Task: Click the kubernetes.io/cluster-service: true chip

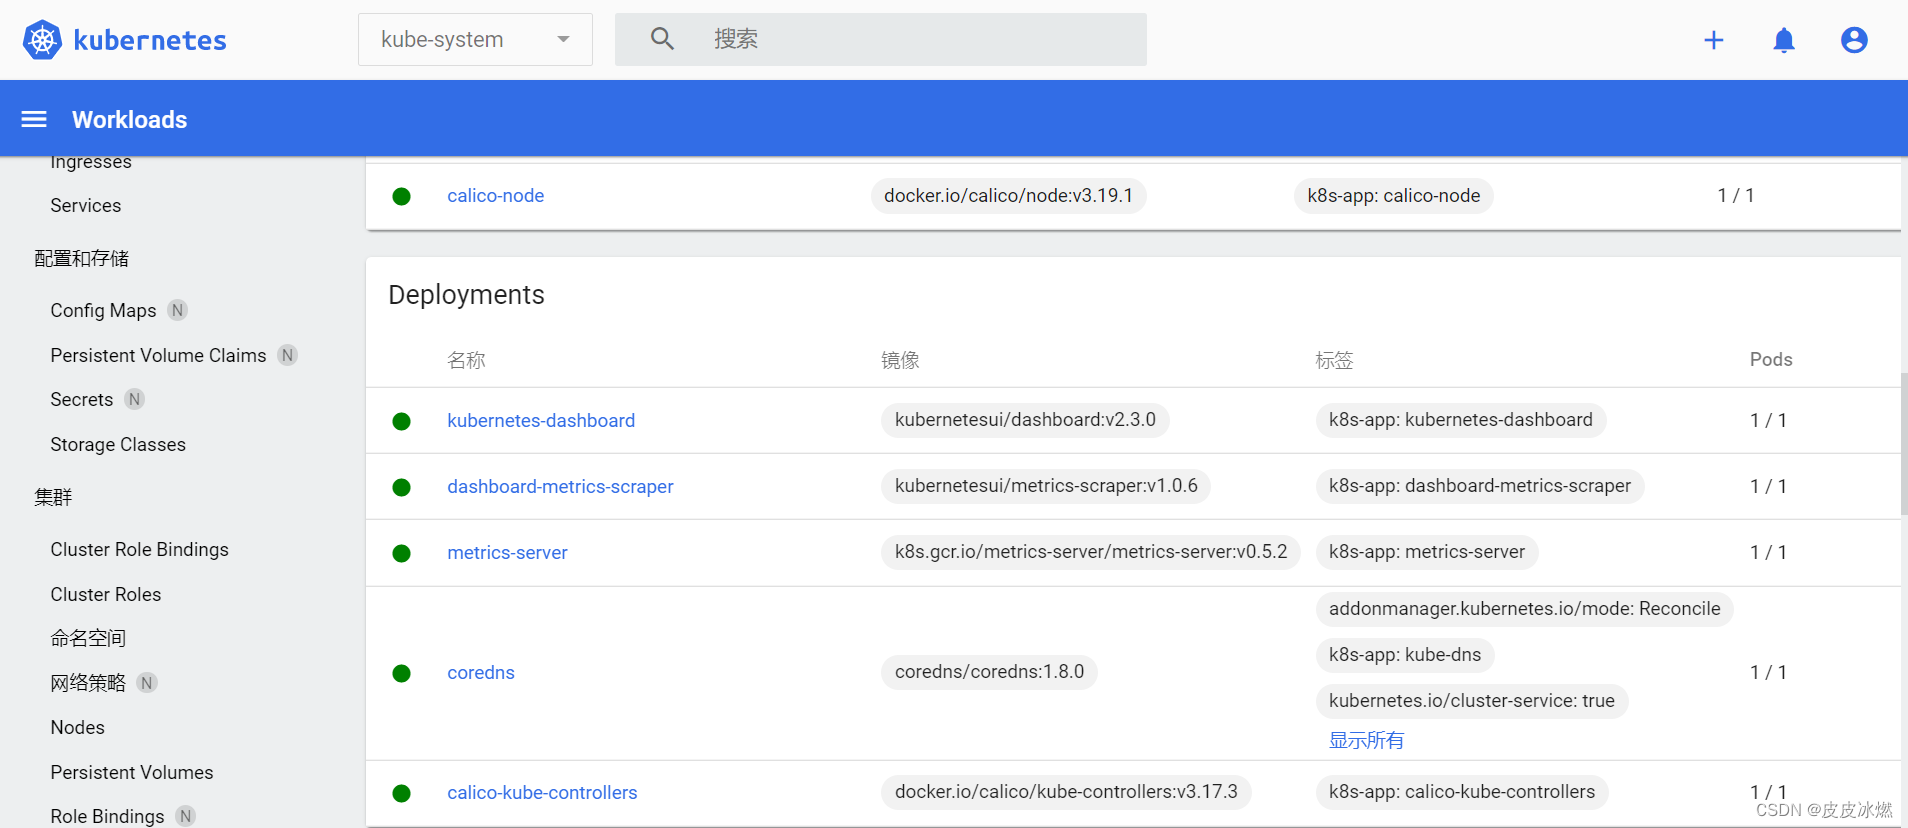Action: tap(1472, 701)
